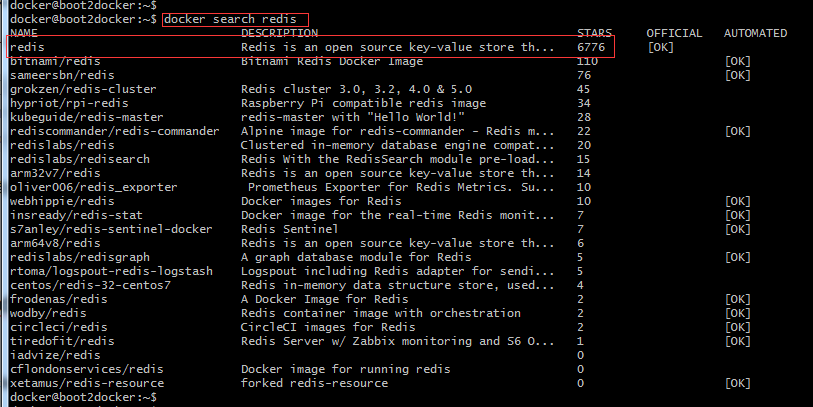Image resolution: width=813 pixels, height=407 pixels.
Task: Click the [OK] automated flag for xetamus/redis-resource
Action: tap(737, 383)
